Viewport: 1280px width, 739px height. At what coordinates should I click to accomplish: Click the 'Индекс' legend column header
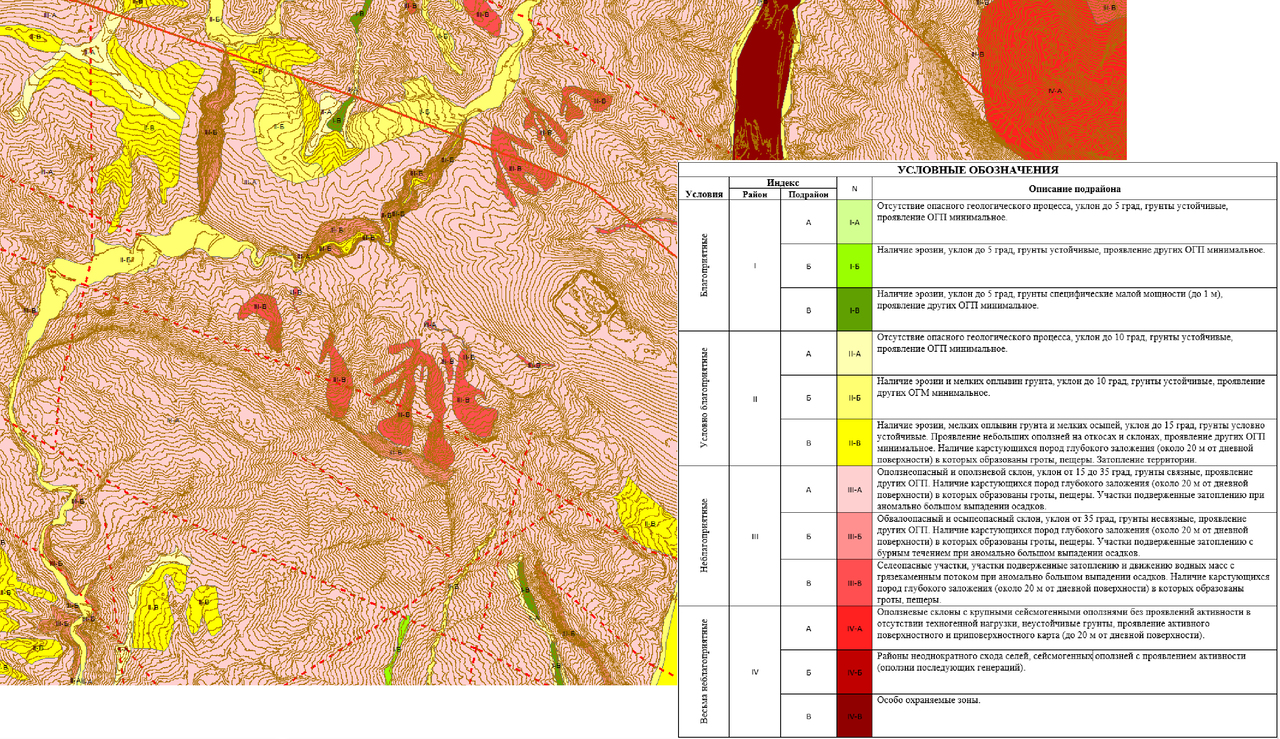[x=782, y=183]
